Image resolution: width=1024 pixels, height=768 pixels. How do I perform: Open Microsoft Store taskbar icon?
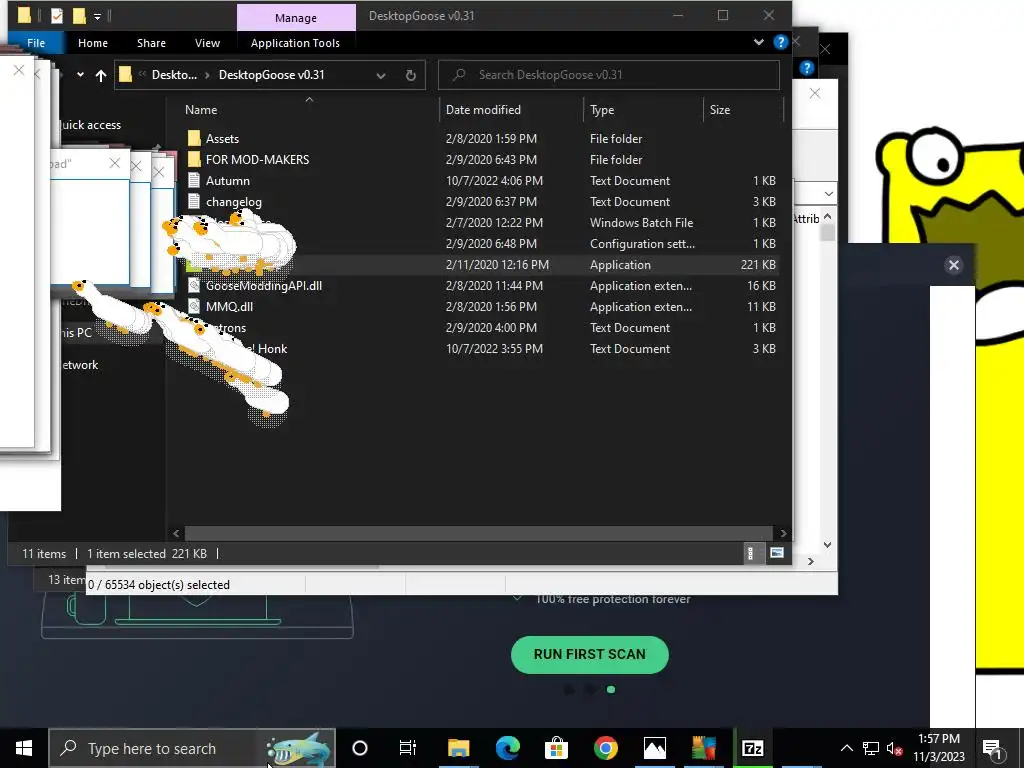[x=556, y=748]
